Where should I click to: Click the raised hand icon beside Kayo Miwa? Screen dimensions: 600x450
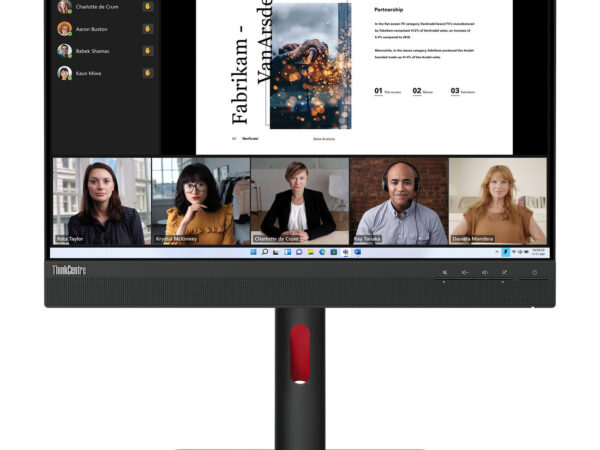coord(147,73)
